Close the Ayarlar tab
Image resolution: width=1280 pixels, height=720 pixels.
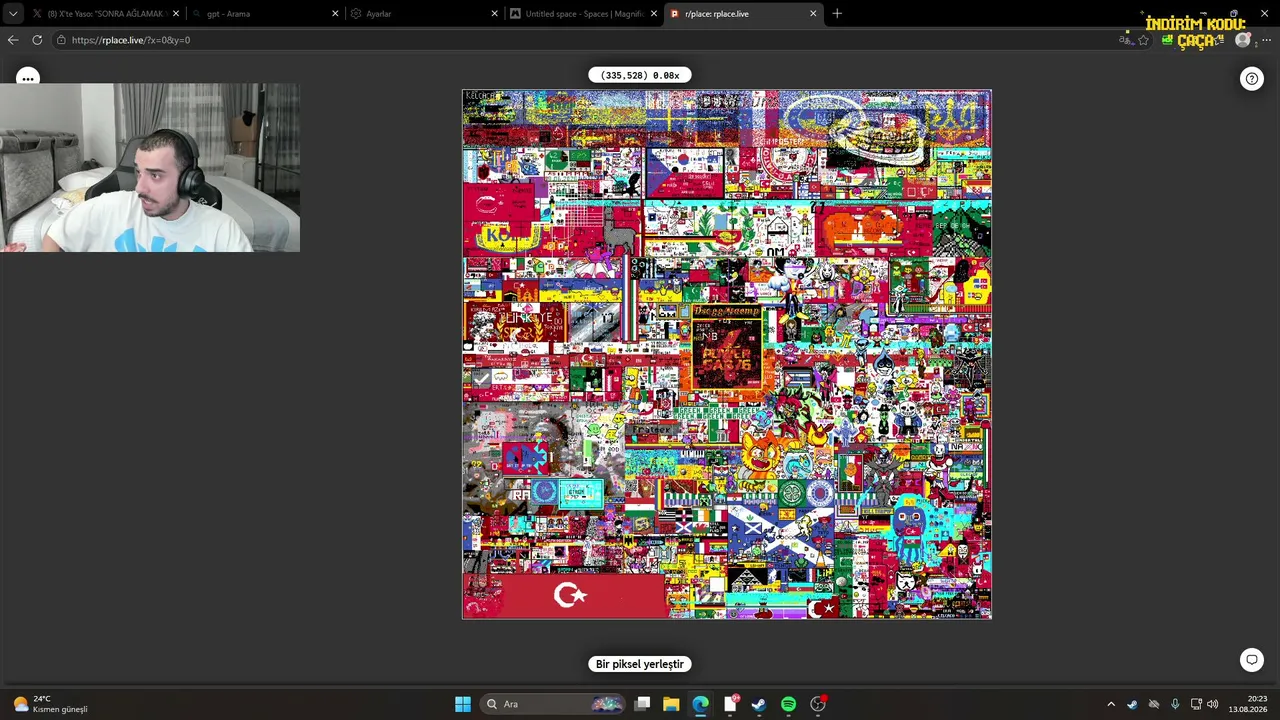(495, 14)
